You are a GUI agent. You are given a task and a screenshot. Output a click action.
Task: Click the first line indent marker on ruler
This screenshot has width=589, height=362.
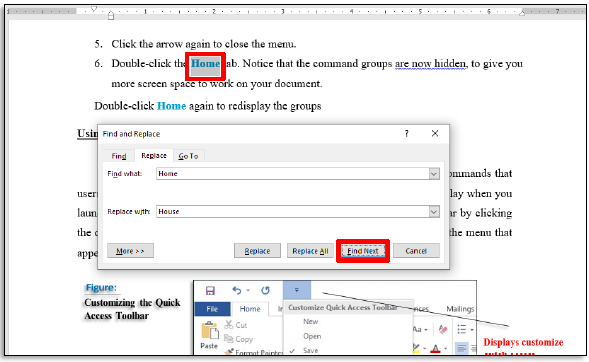coord(94,9)
